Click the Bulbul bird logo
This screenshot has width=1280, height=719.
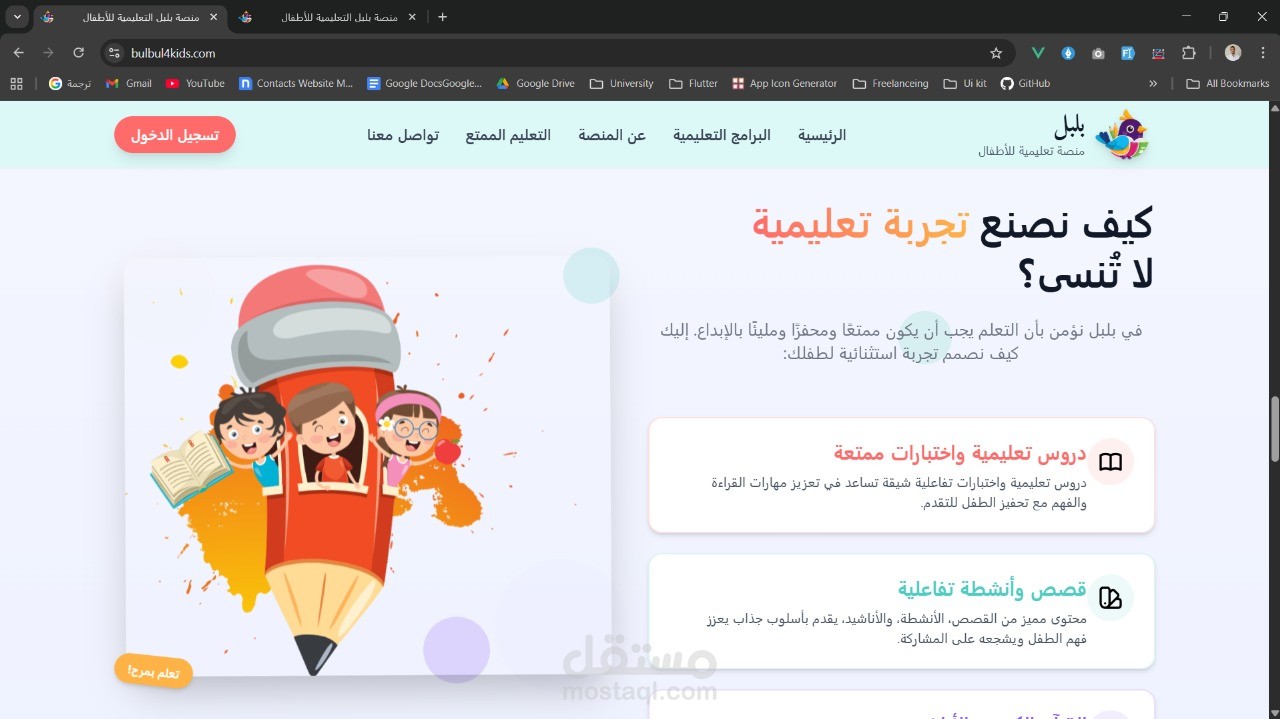[1122, 135]
